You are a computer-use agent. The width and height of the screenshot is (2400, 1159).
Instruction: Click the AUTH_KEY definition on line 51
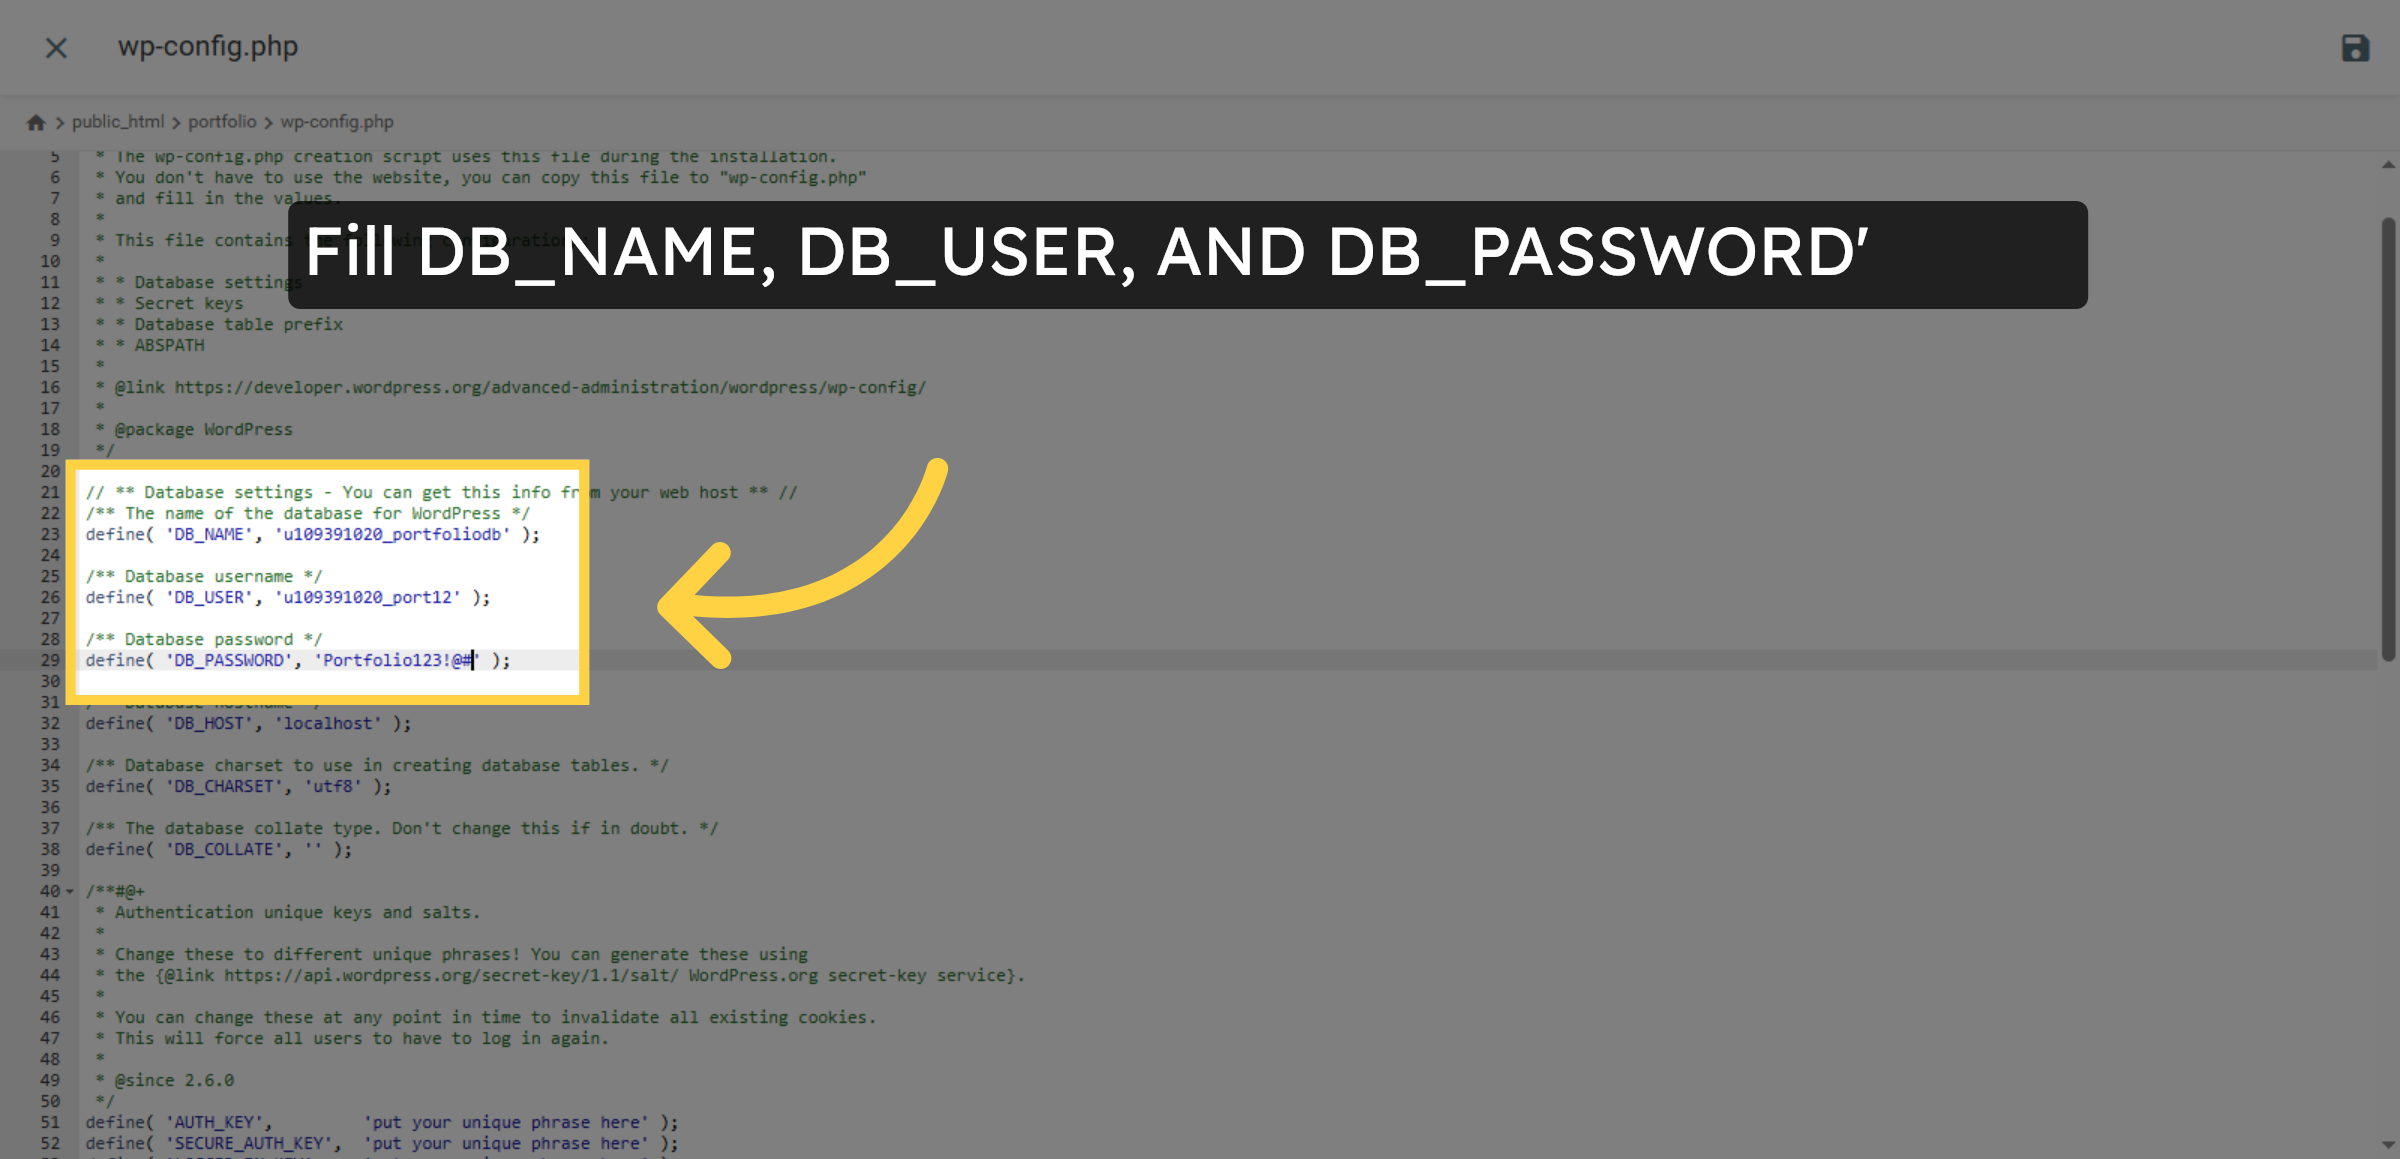tap(215, 1122)
